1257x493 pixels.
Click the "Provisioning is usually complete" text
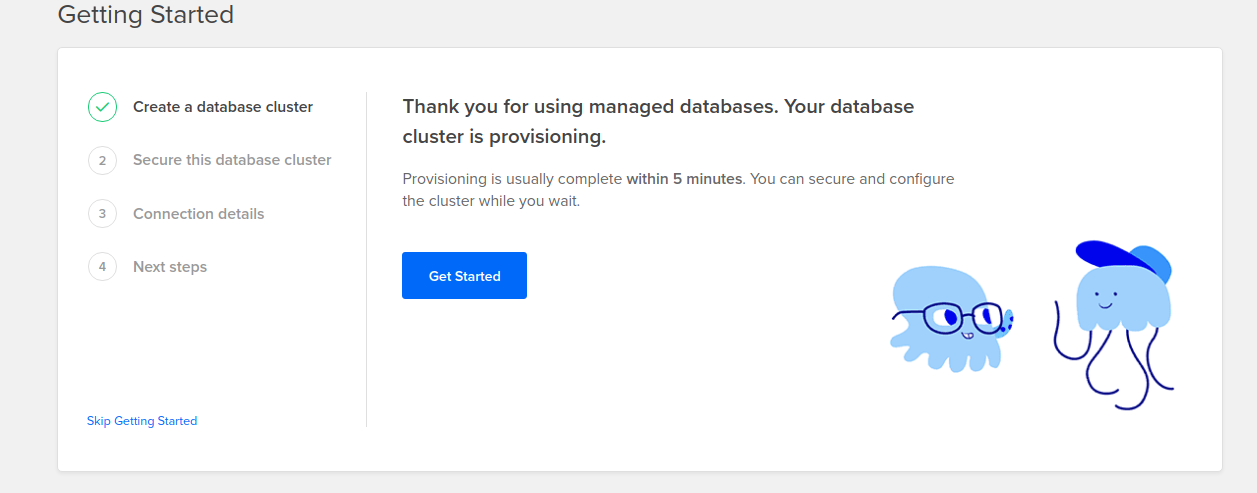[x=512, y=179]
